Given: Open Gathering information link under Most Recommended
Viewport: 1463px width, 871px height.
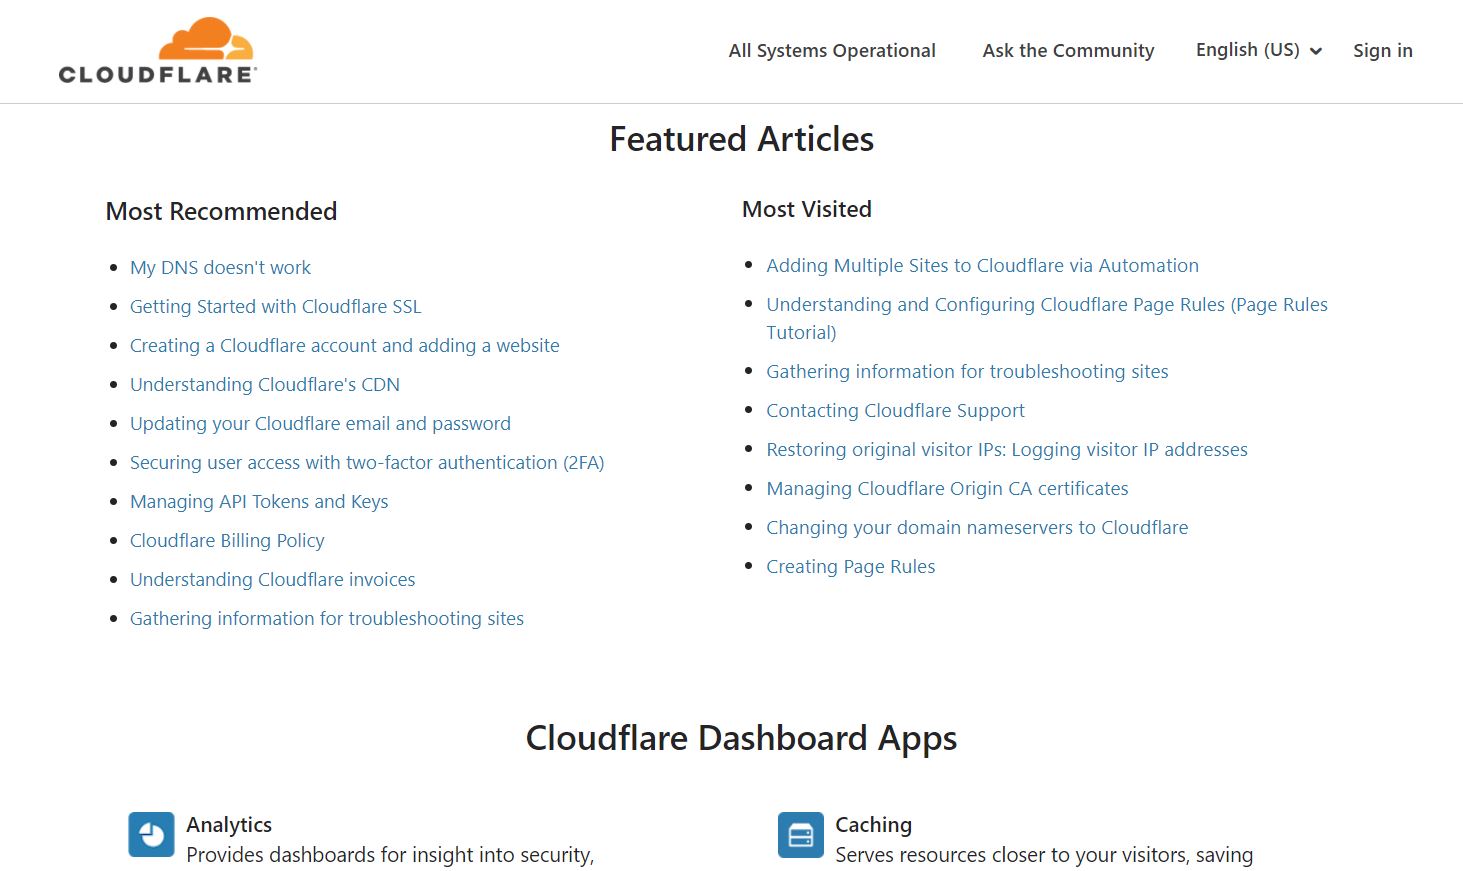Looking at the screenshot, I should pyautogui.click(x=327, y=618).
